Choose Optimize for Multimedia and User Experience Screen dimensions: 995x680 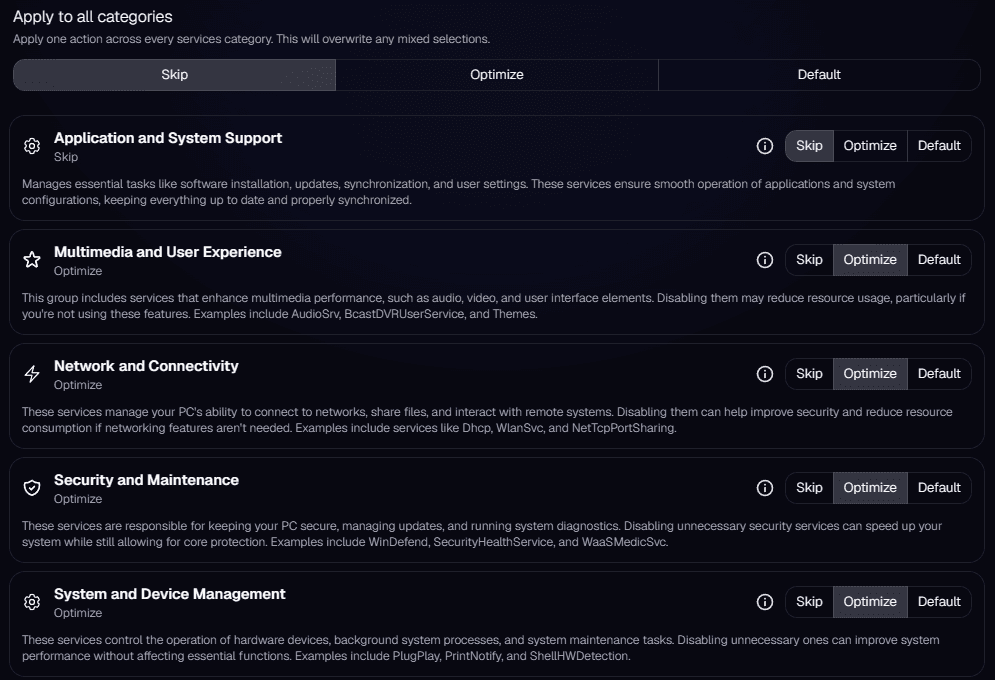[870, 260]
